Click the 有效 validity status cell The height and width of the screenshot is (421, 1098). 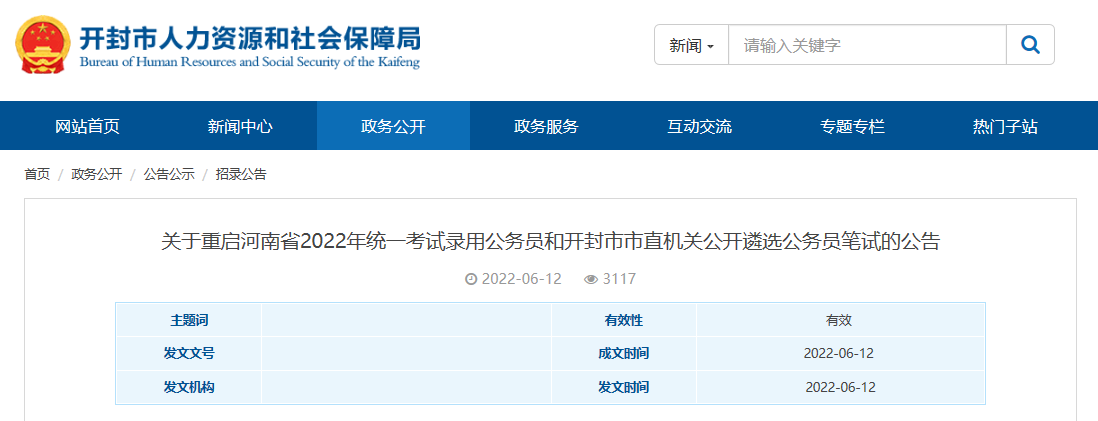coord(839,320)
